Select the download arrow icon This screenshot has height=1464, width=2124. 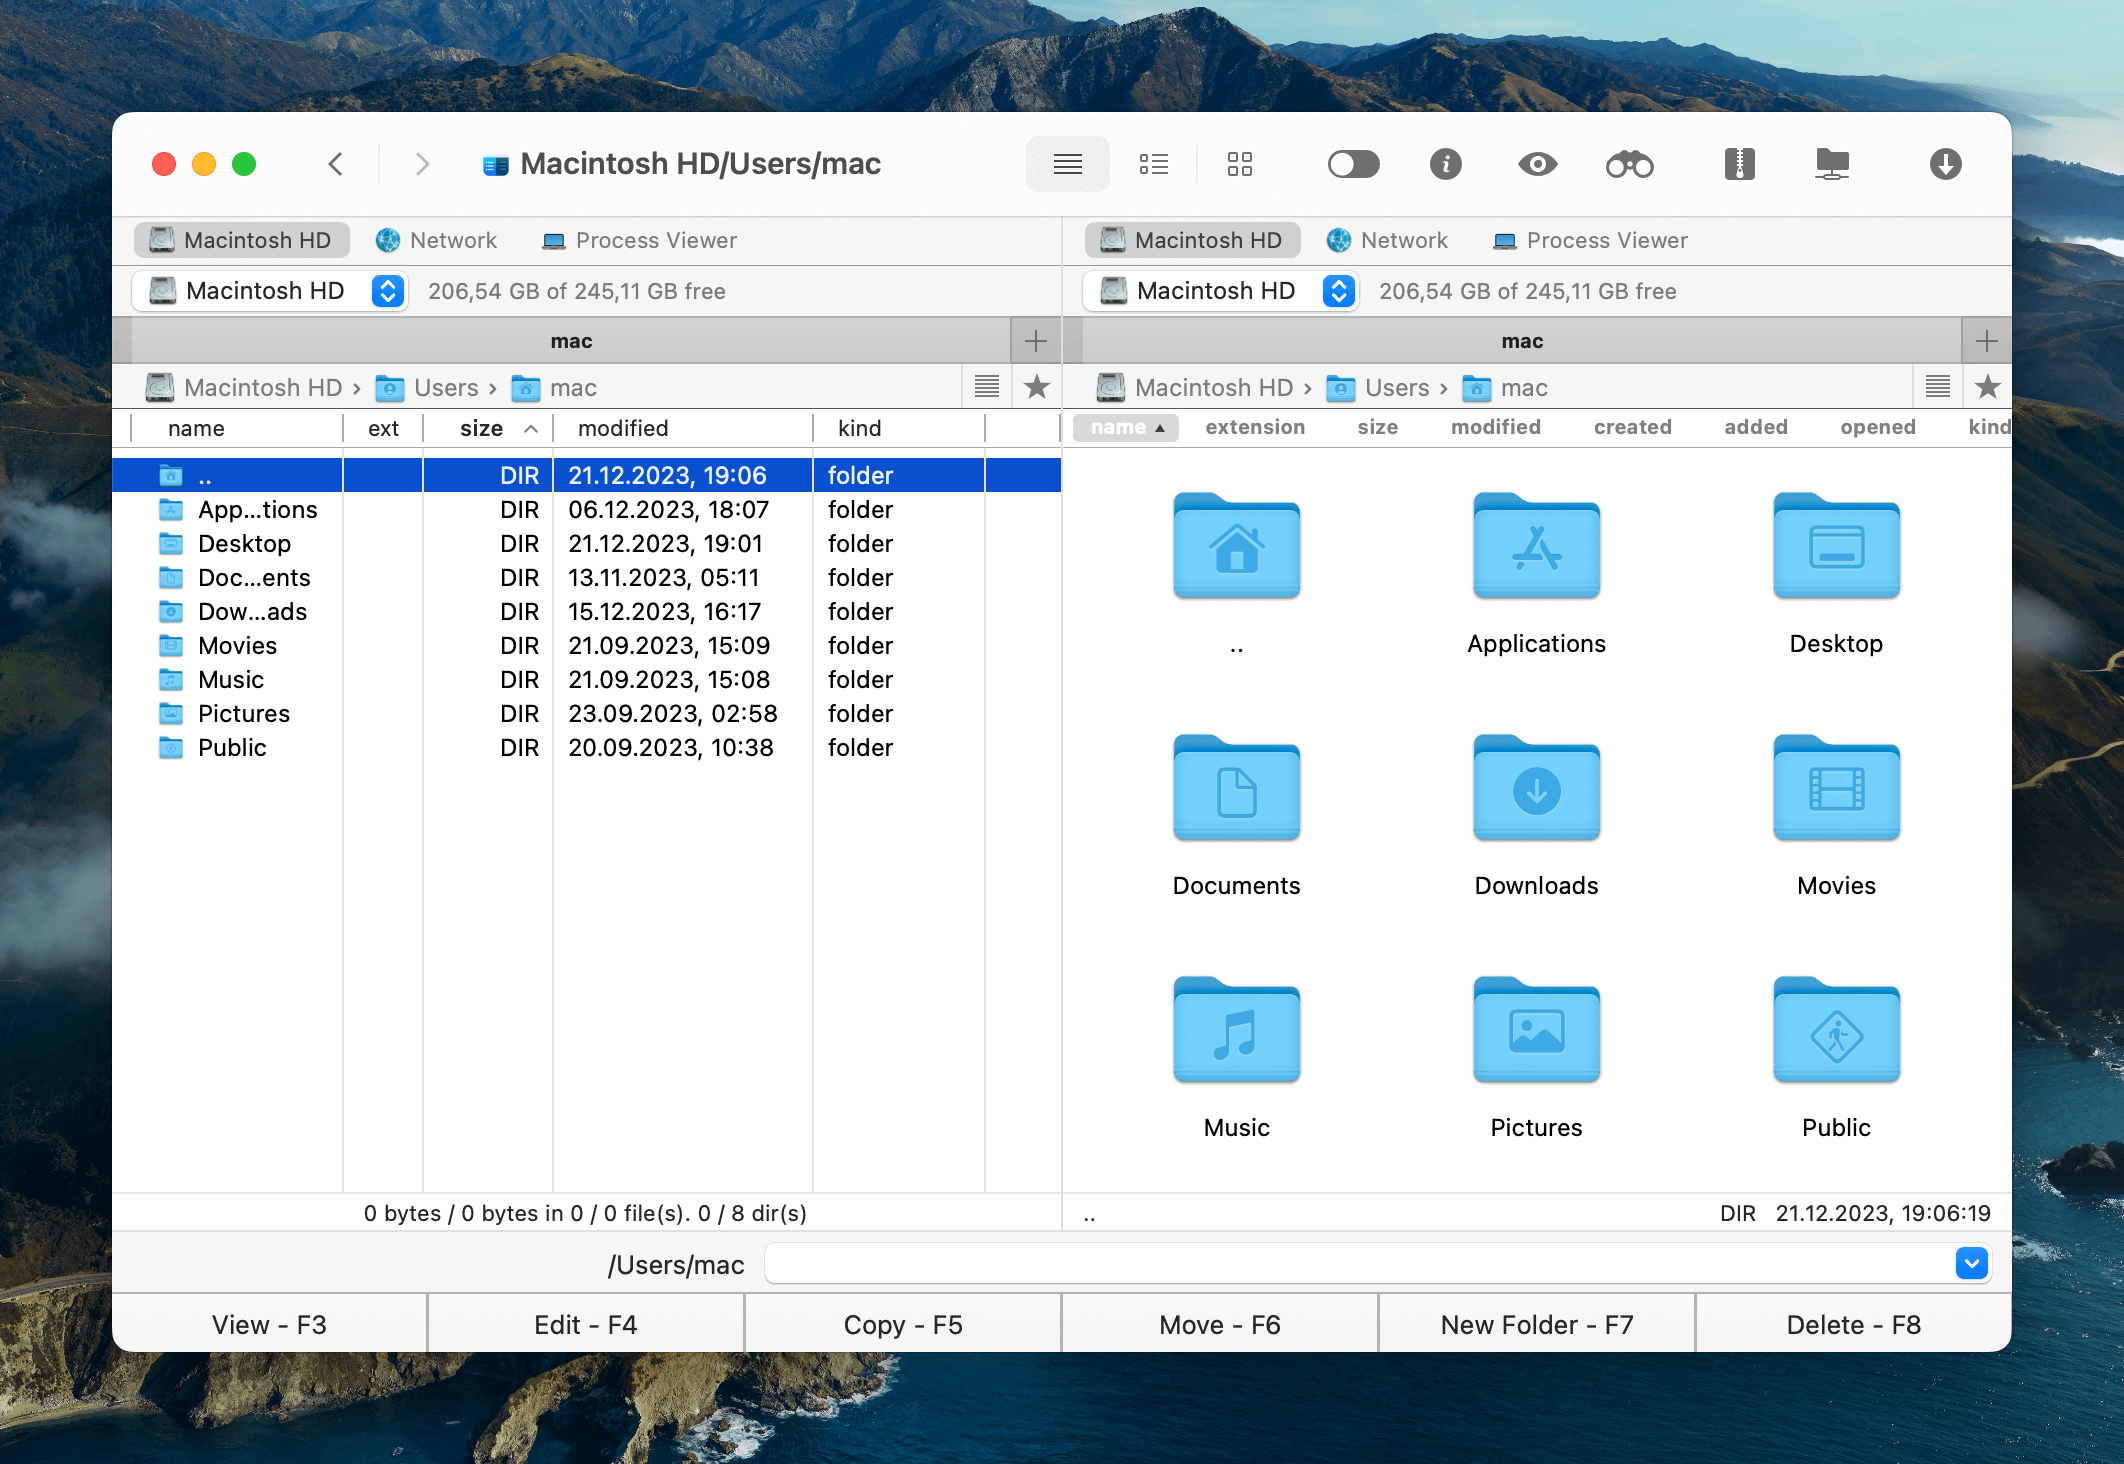click(x=1946, y=161)
